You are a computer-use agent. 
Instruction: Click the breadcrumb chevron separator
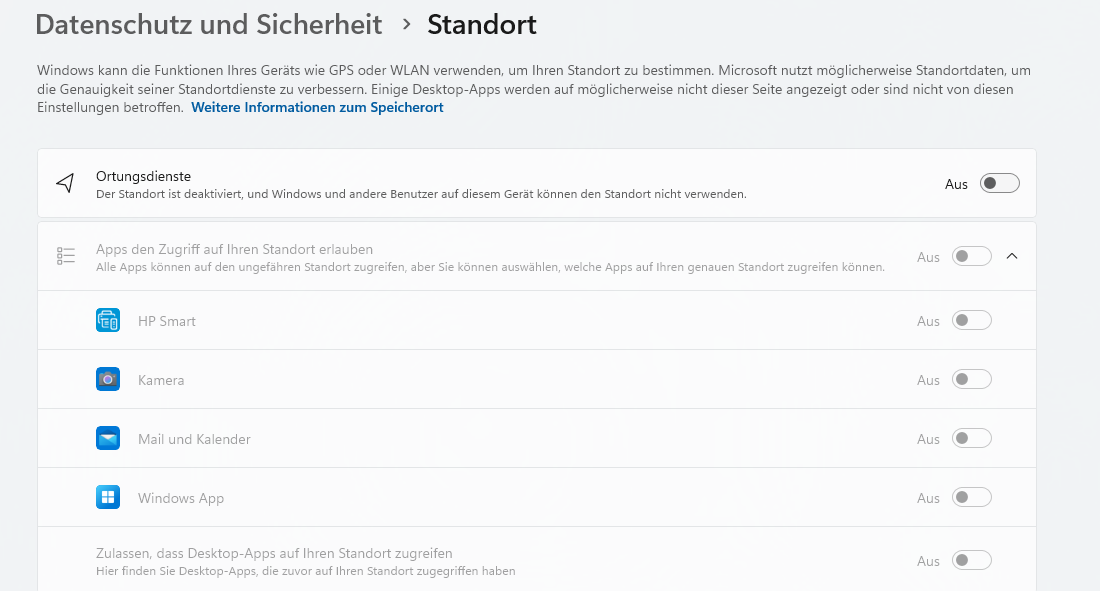(406, 24)
